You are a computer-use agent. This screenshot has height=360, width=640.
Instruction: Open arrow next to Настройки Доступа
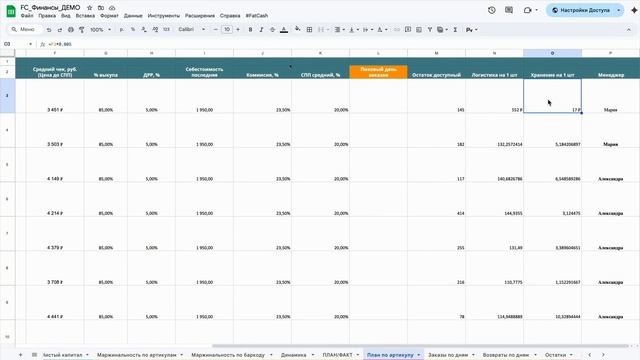click(x=618, y=10)
